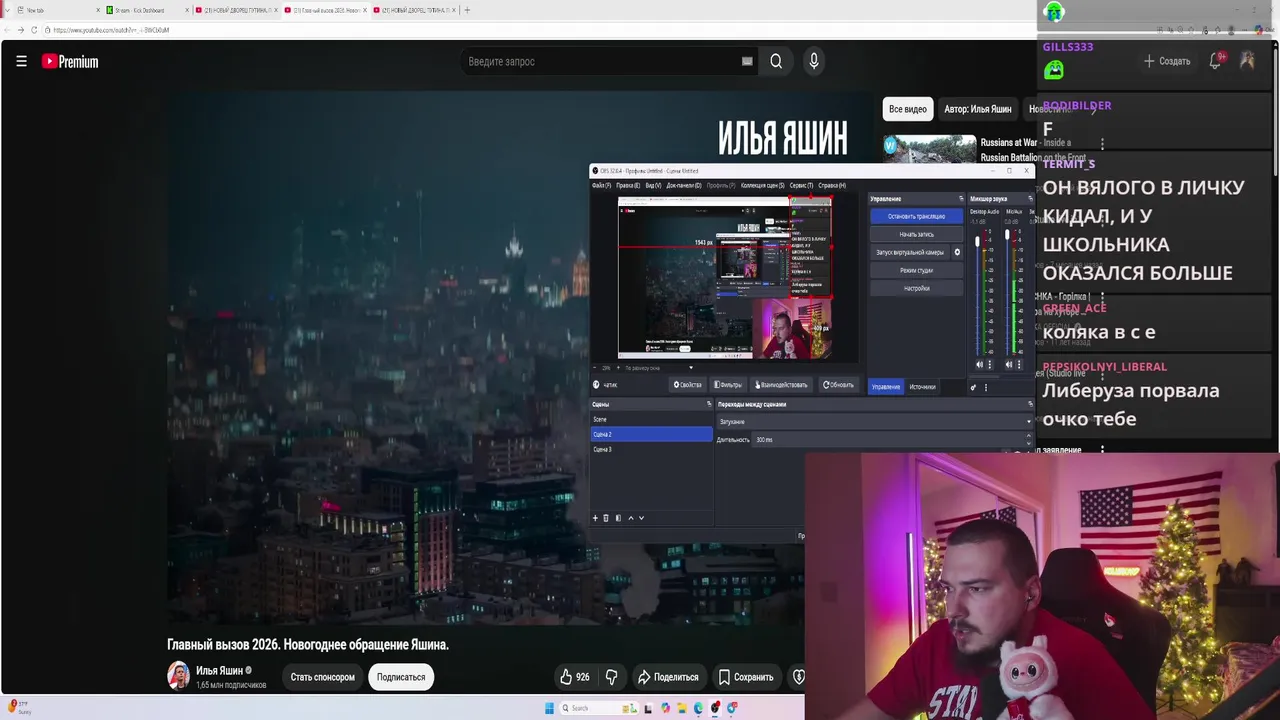Open a new browser tab with plus
This screenshot has height=720, width=1280.
tap(467, 10)
